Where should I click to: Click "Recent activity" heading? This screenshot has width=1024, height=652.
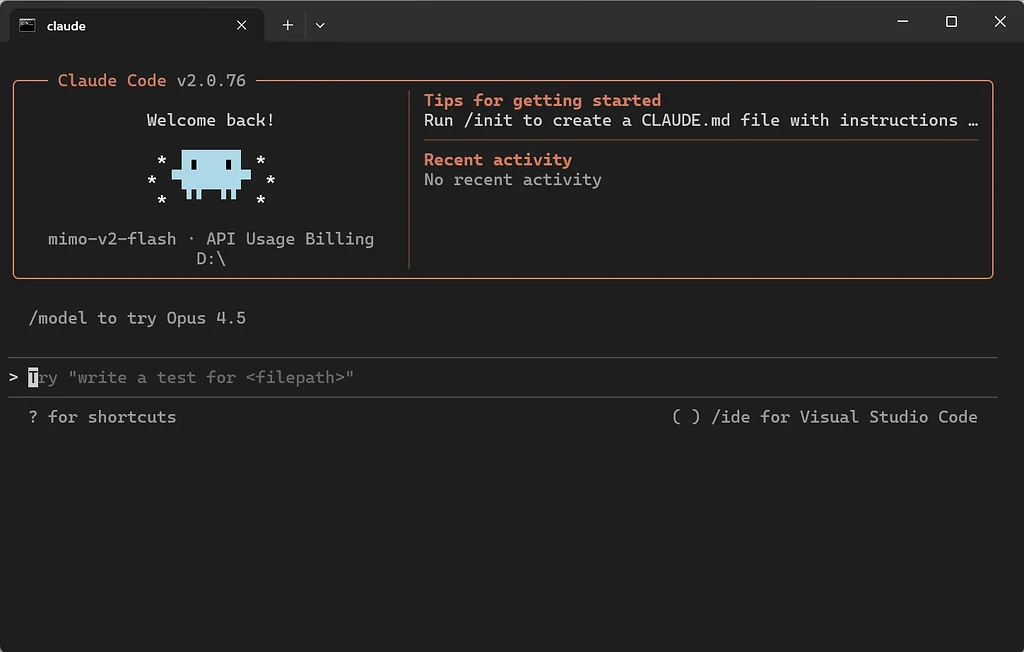point(498,160)
